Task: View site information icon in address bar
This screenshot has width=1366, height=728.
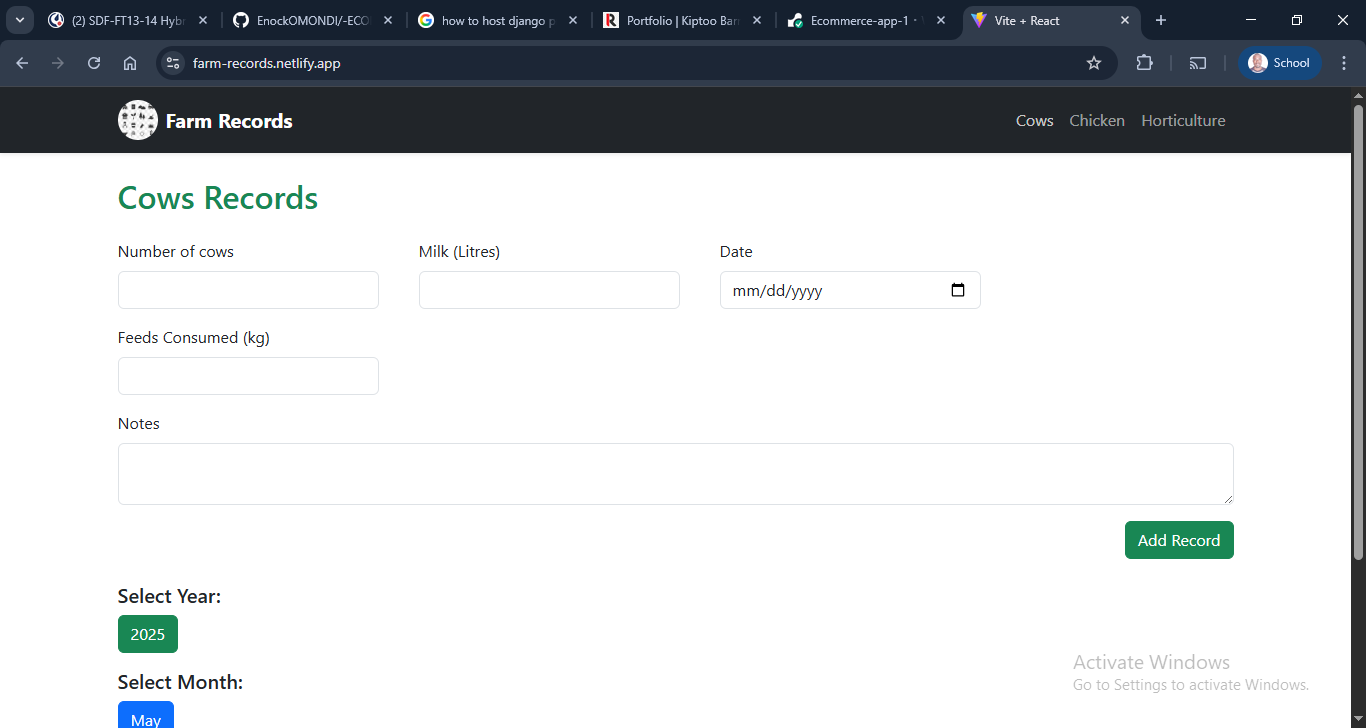Action: coord(173,63)
